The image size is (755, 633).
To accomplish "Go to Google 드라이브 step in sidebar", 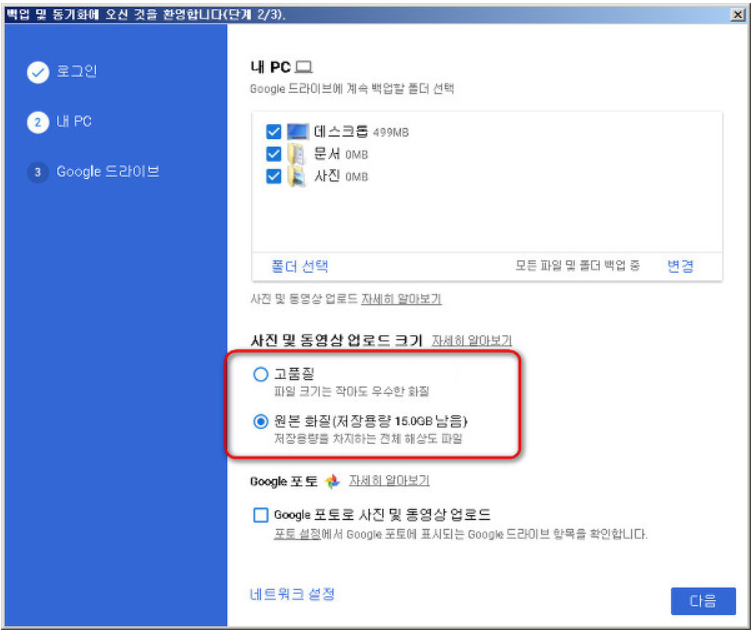I will (107, 171).
